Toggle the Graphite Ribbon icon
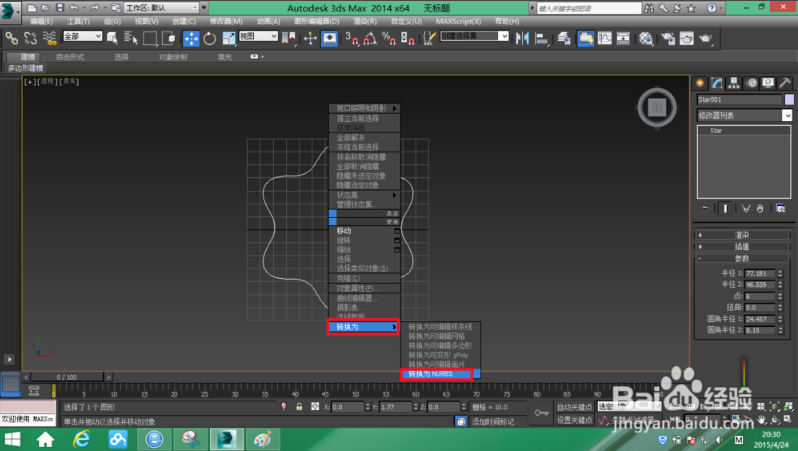This screenshot has height=451, width=798. point(586,38)
